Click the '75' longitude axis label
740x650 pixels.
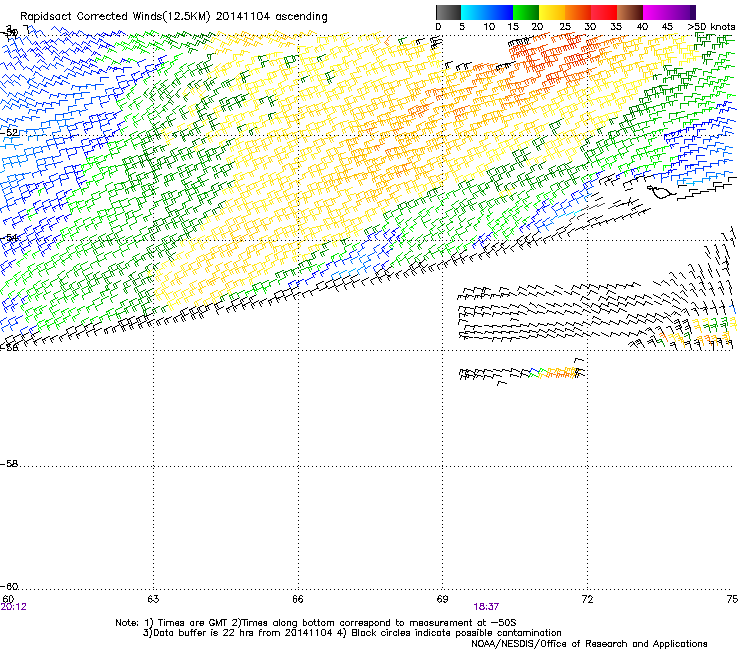click(732, 599)
